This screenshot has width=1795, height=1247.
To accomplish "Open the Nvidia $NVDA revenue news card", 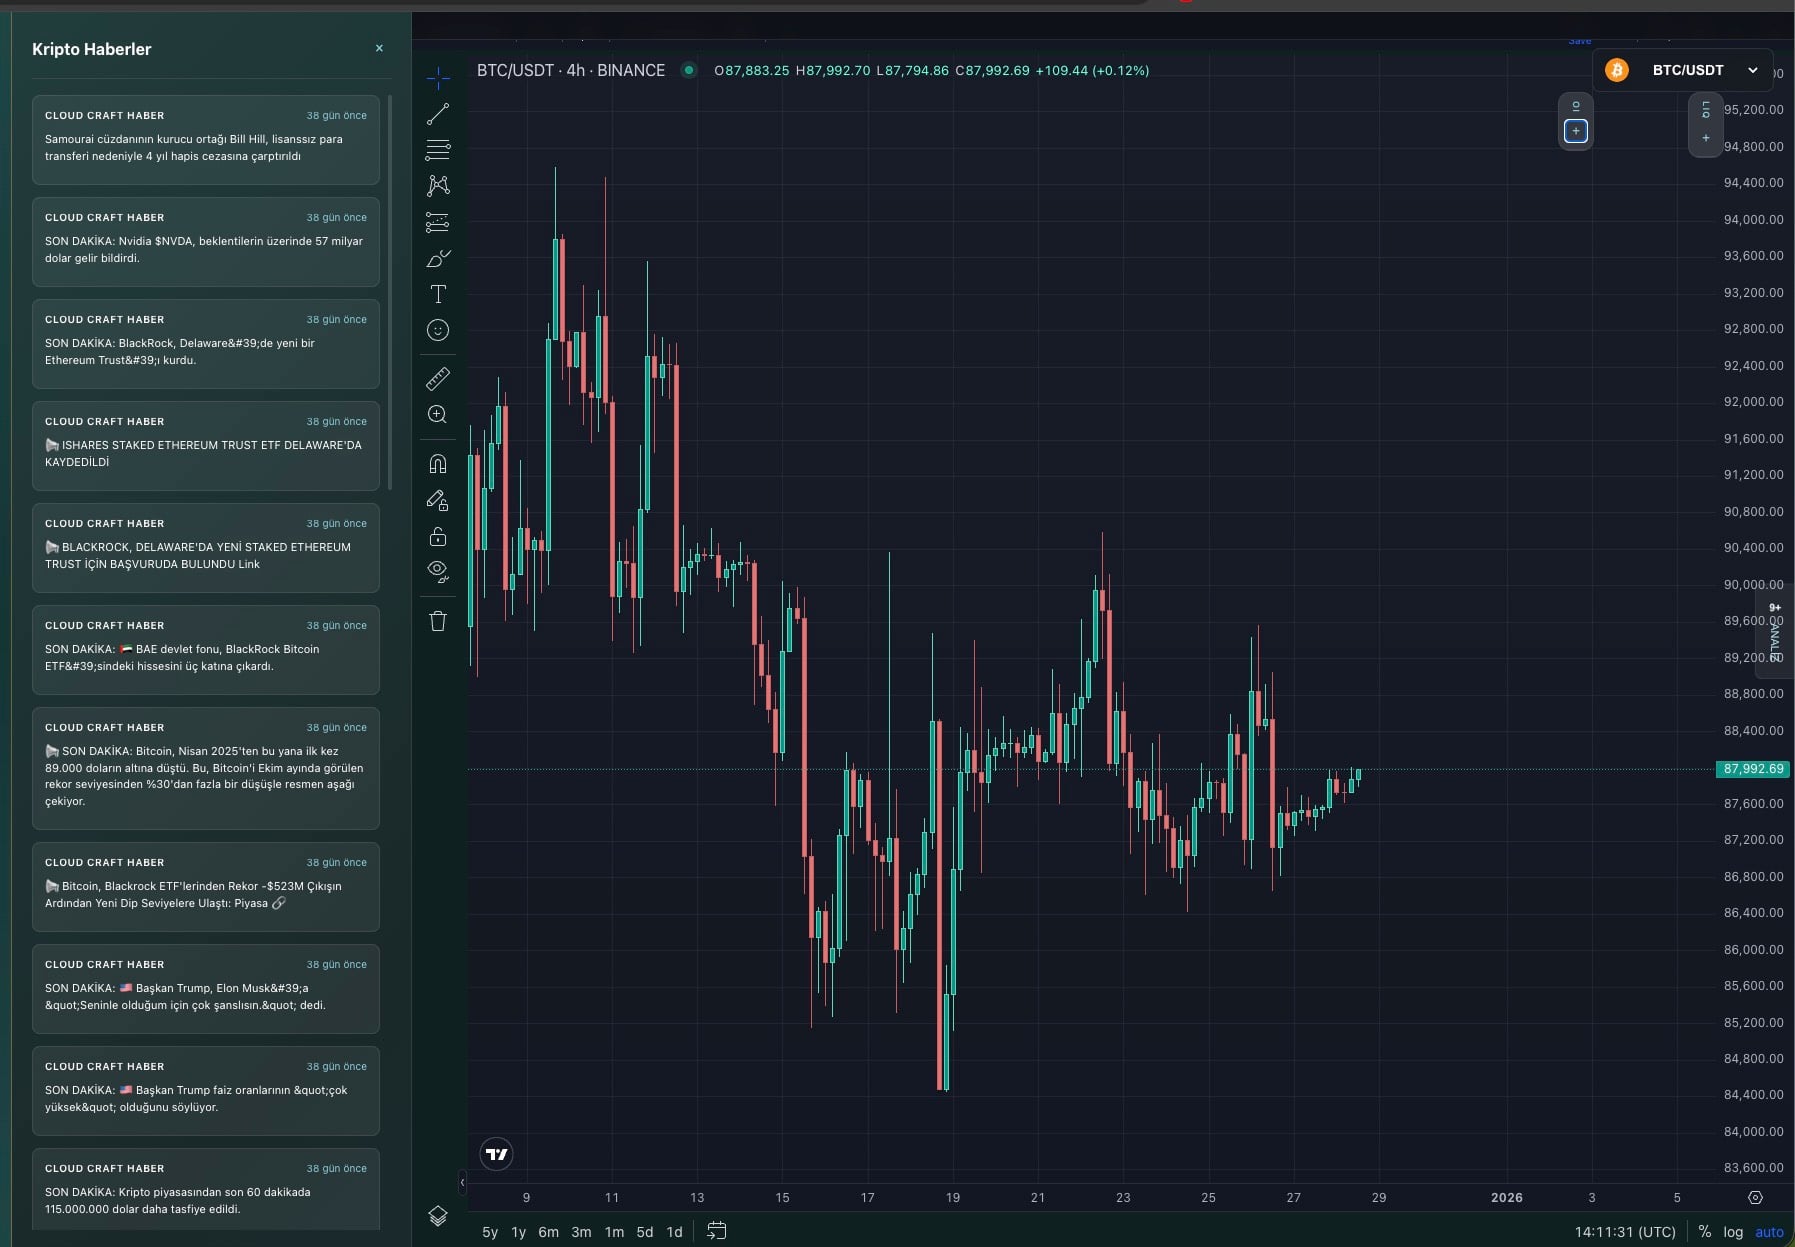I will pos(206,241).
